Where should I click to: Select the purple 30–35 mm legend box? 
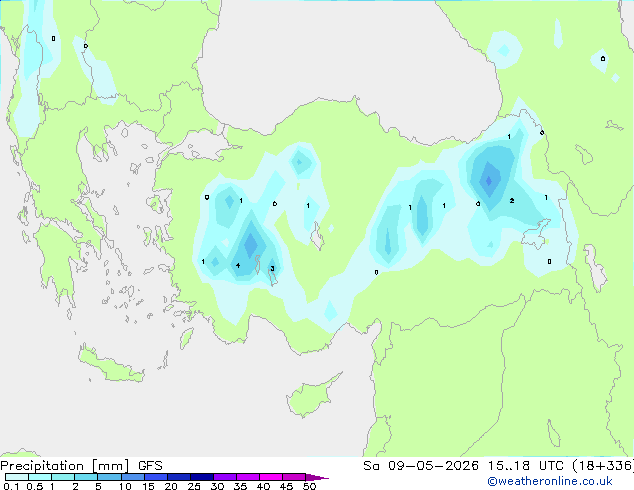click(x=225, y=477)
